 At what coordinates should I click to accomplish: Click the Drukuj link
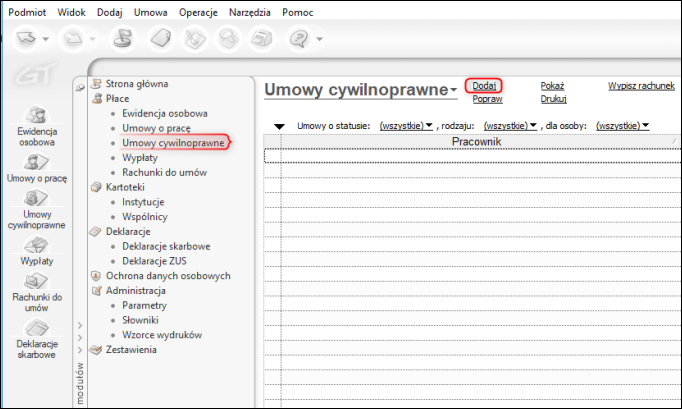click(x=554, y=99)
